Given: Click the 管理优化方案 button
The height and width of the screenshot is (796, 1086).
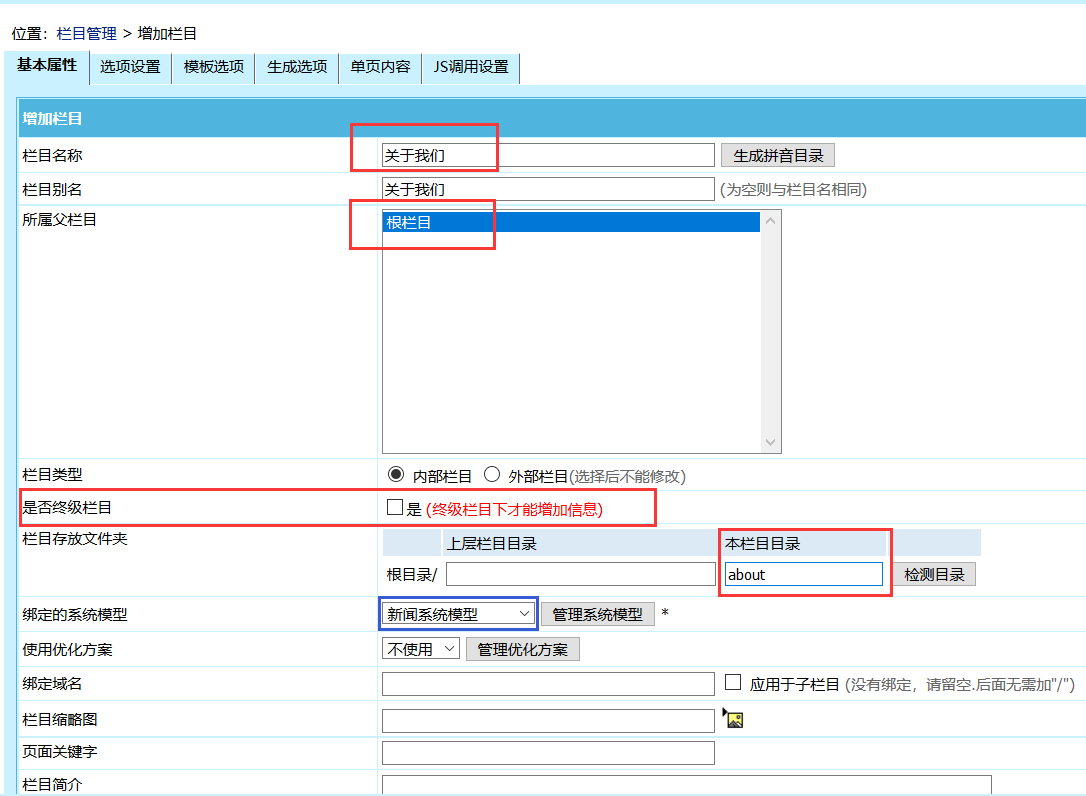Looking at the screenshot, I should pyautogui.click(x=522, y=650).
